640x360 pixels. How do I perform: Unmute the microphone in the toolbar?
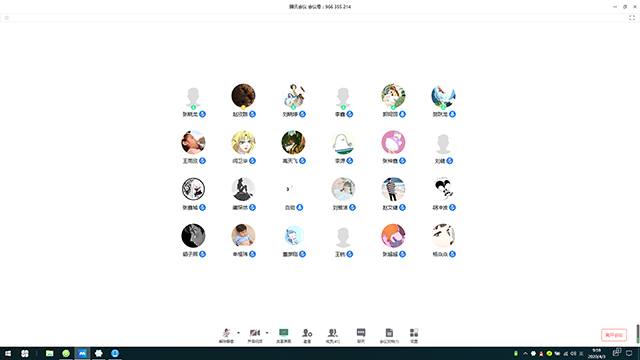226,336
